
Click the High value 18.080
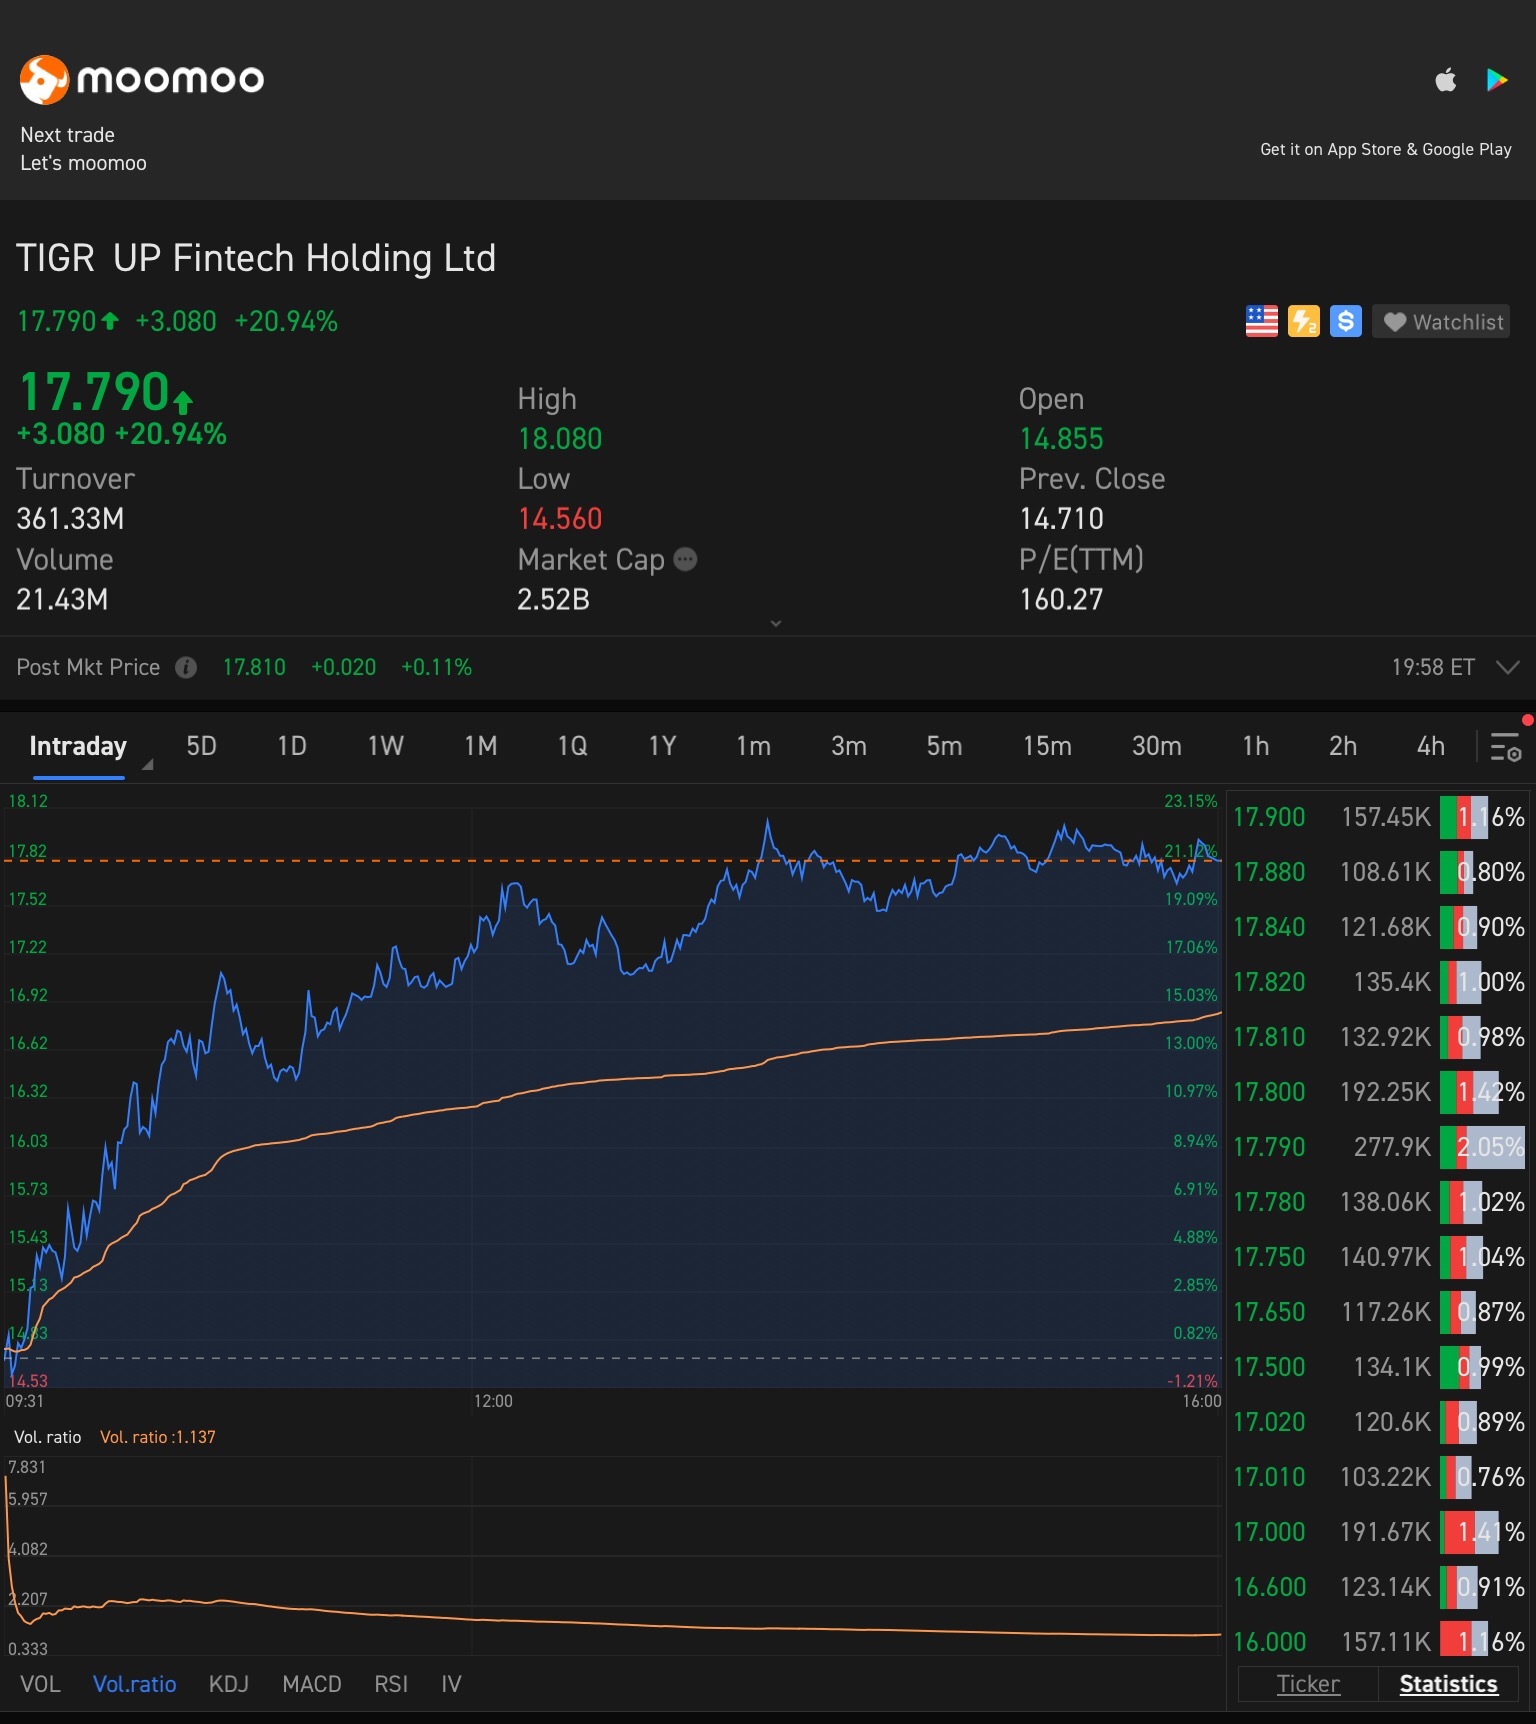560,439
